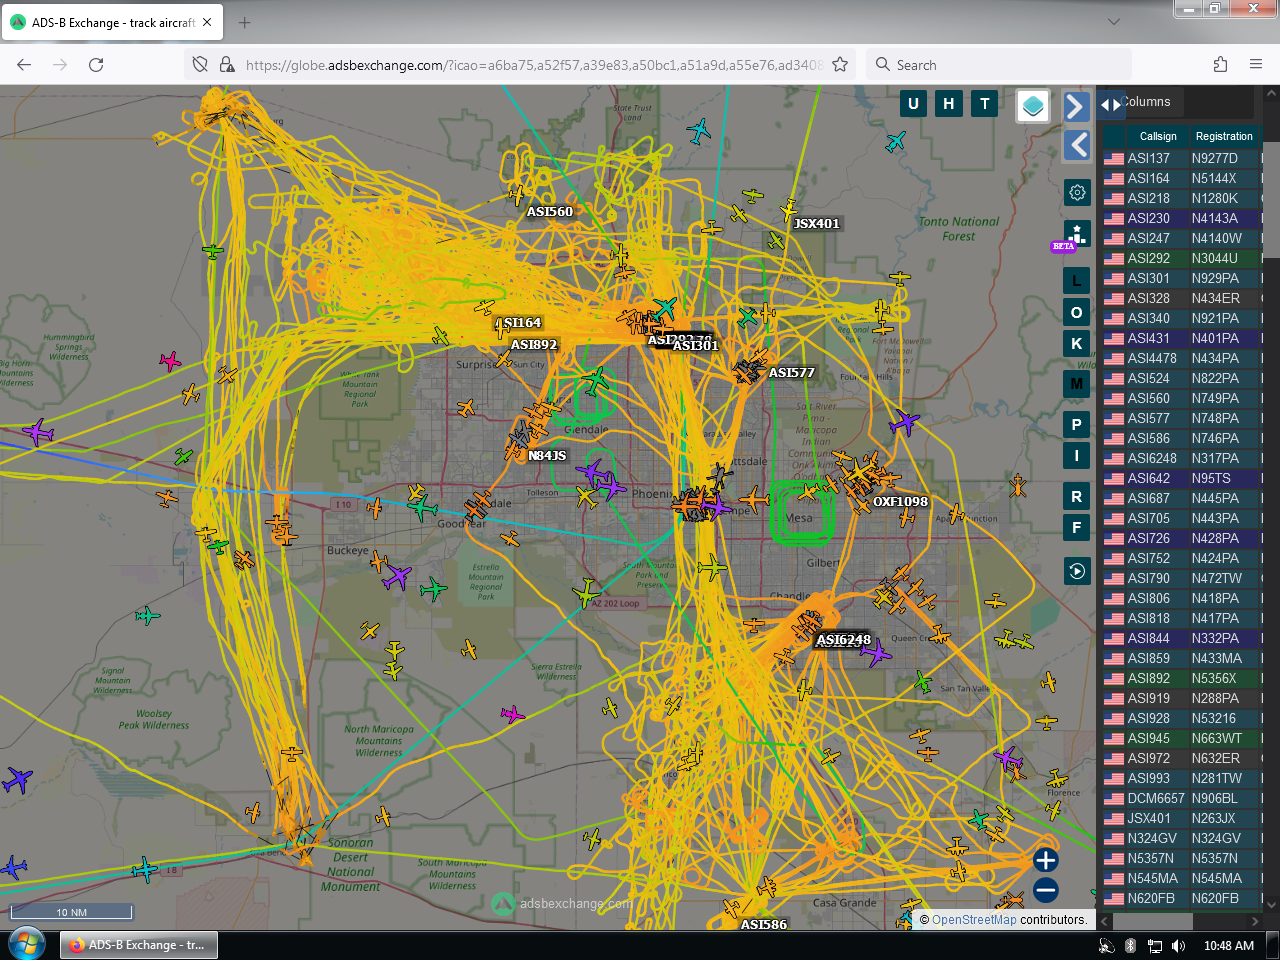Open the list all tabs dropdown
This screenshot has height=960, width=1280.
pos(1114,22)
